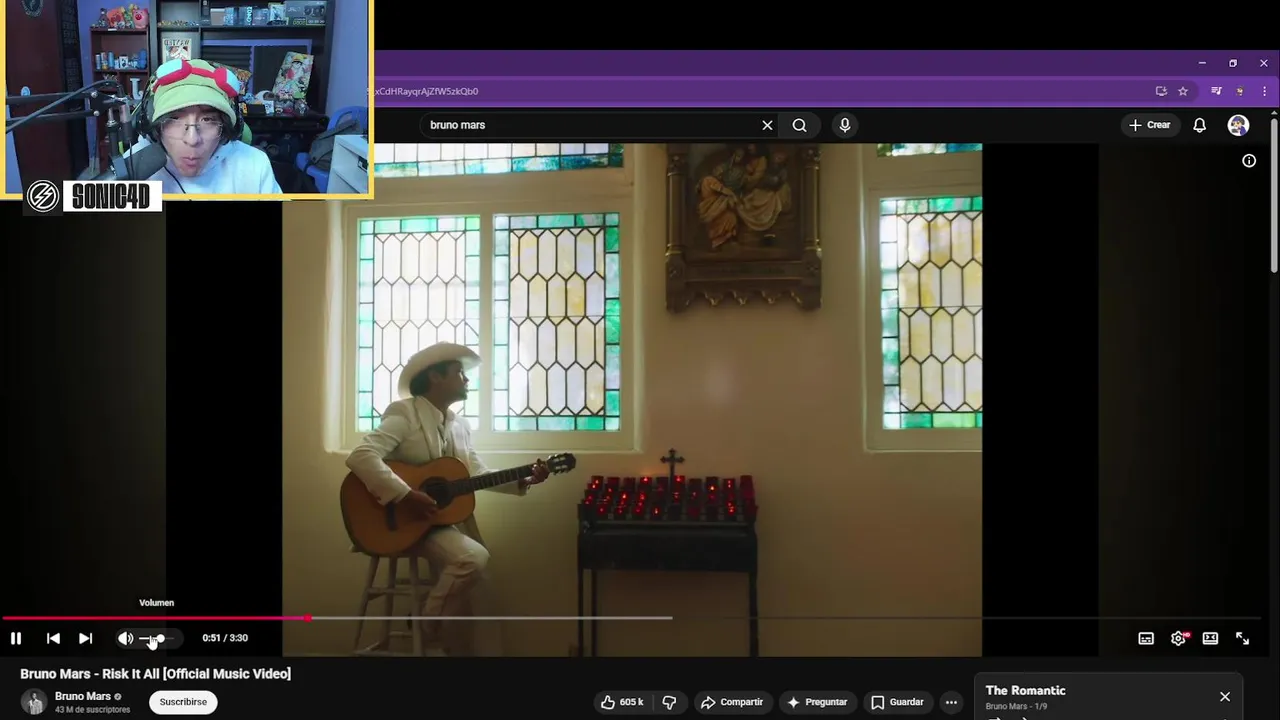Click the '0:51 / 3:30' time display
This screenshot has width=1280, height=720.
pos(225,638)
